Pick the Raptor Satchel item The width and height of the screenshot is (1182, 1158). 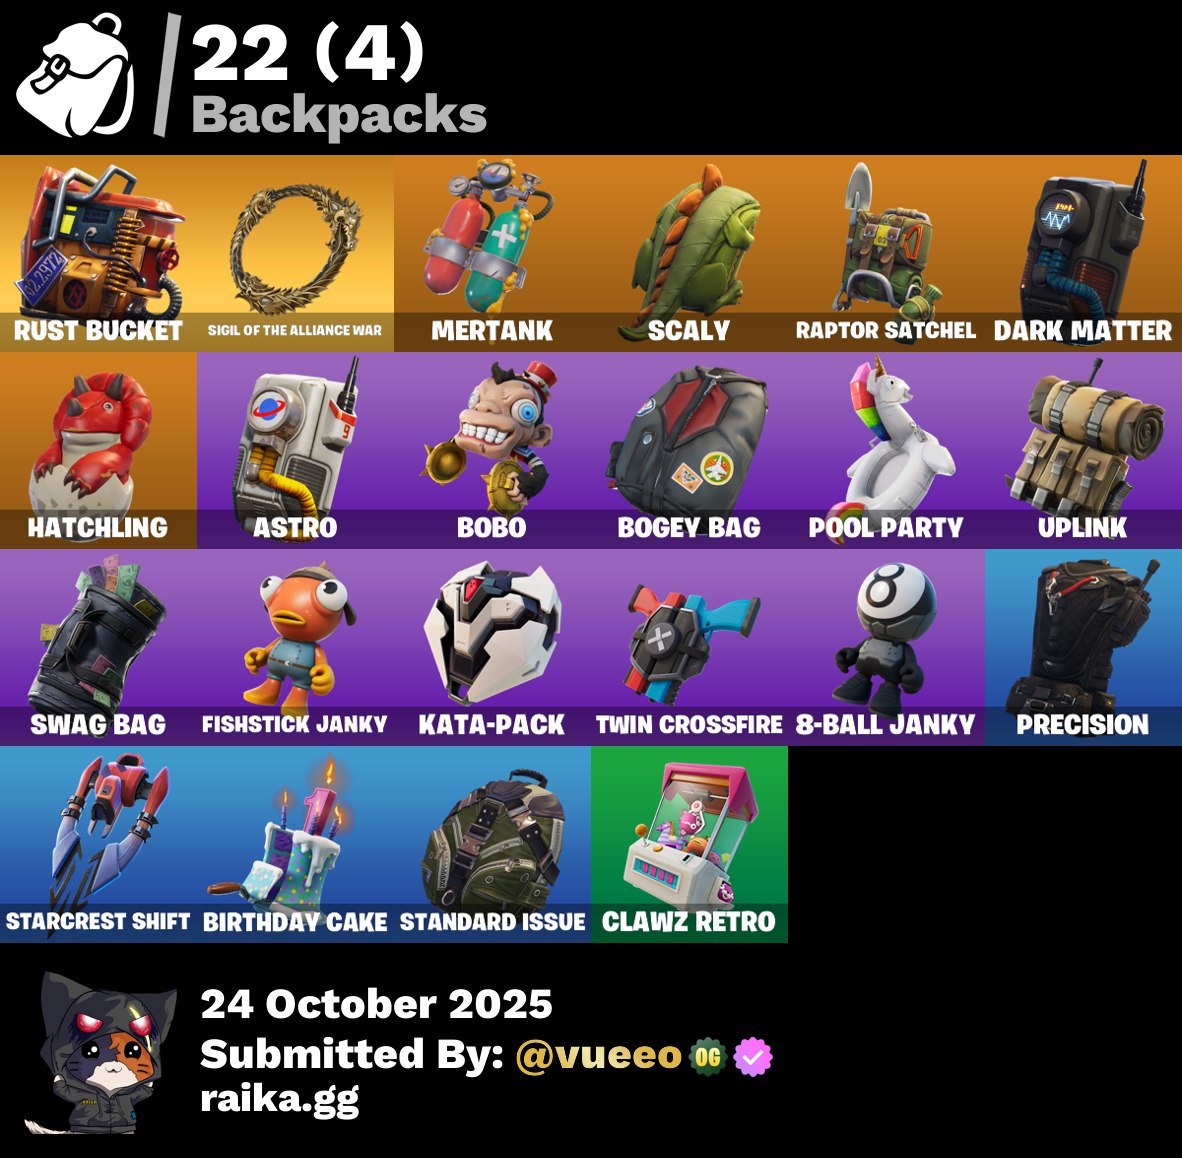click(886, 253)
